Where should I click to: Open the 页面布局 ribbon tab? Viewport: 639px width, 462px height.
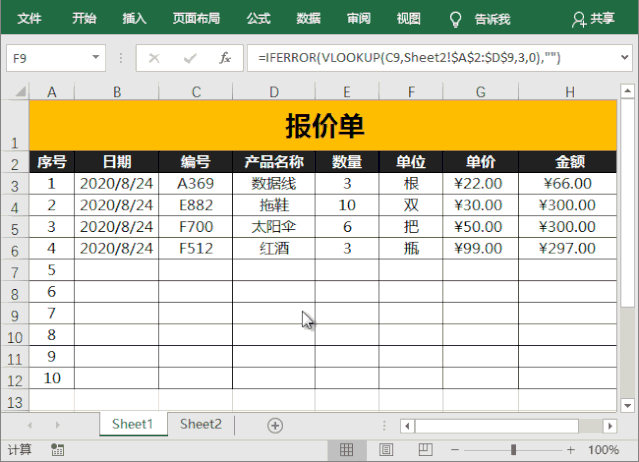click(x=196, y=19)
